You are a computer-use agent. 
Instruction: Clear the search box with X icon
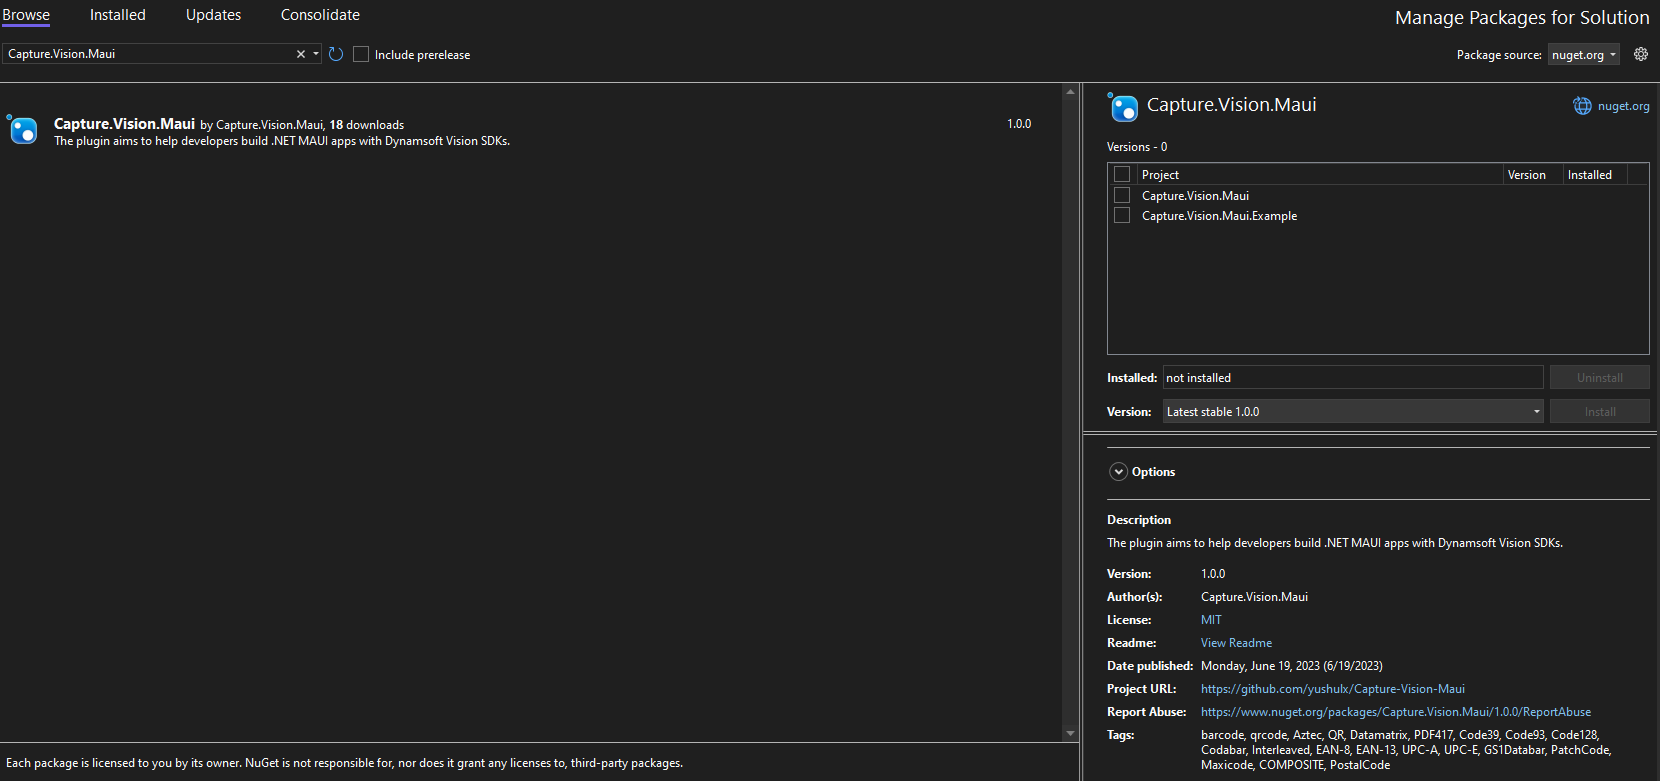(300, 54)
